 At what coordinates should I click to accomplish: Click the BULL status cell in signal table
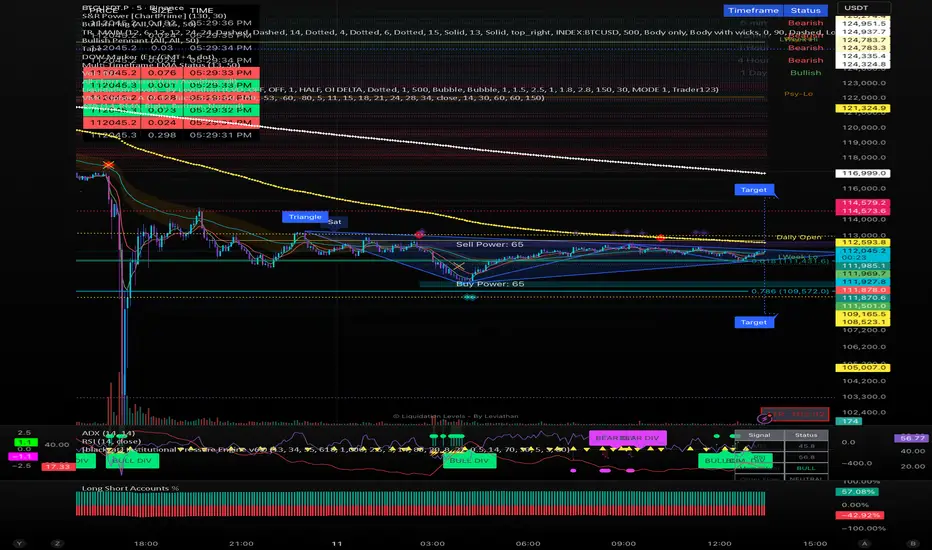point(806,468)
